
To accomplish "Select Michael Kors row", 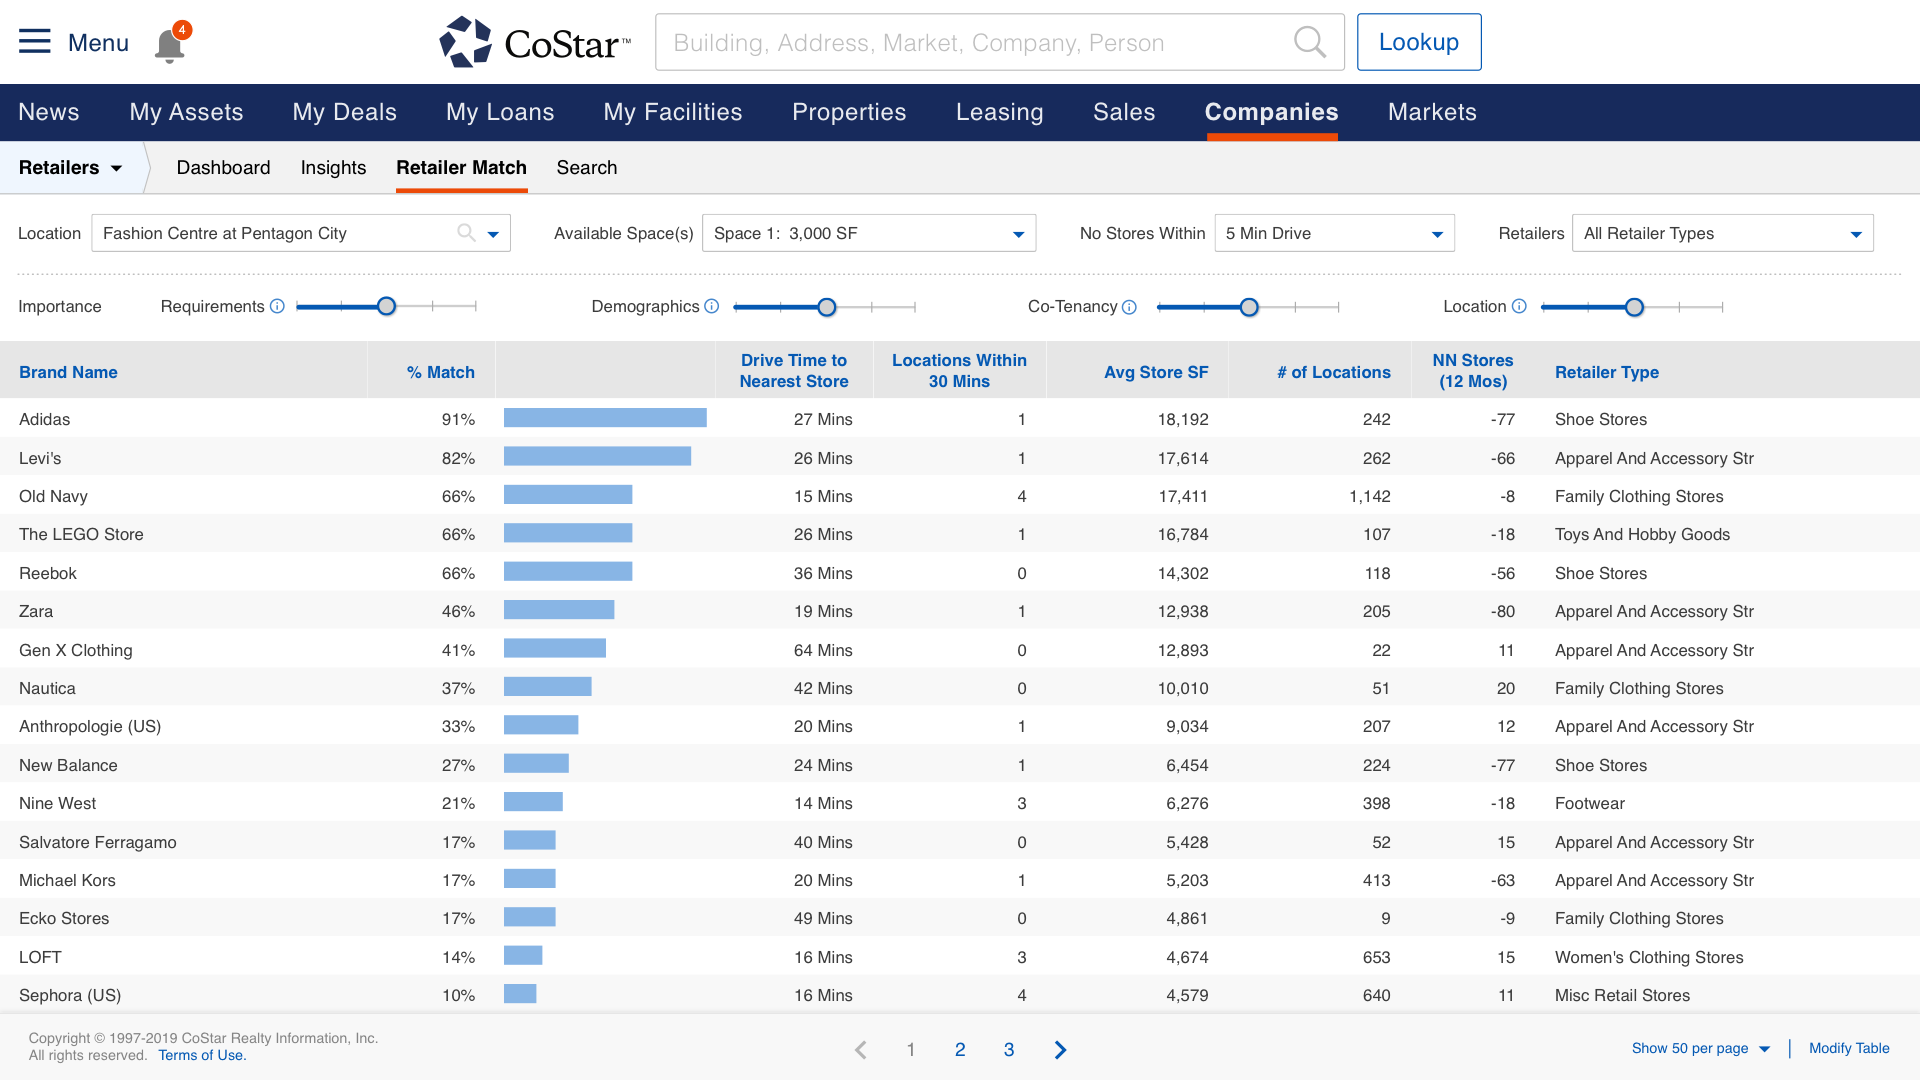I will (960, 880).
